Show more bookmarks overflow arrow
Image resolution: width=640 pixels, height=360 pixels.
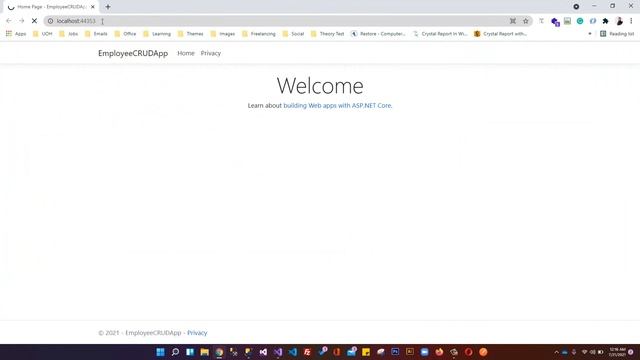coord(590,34)
